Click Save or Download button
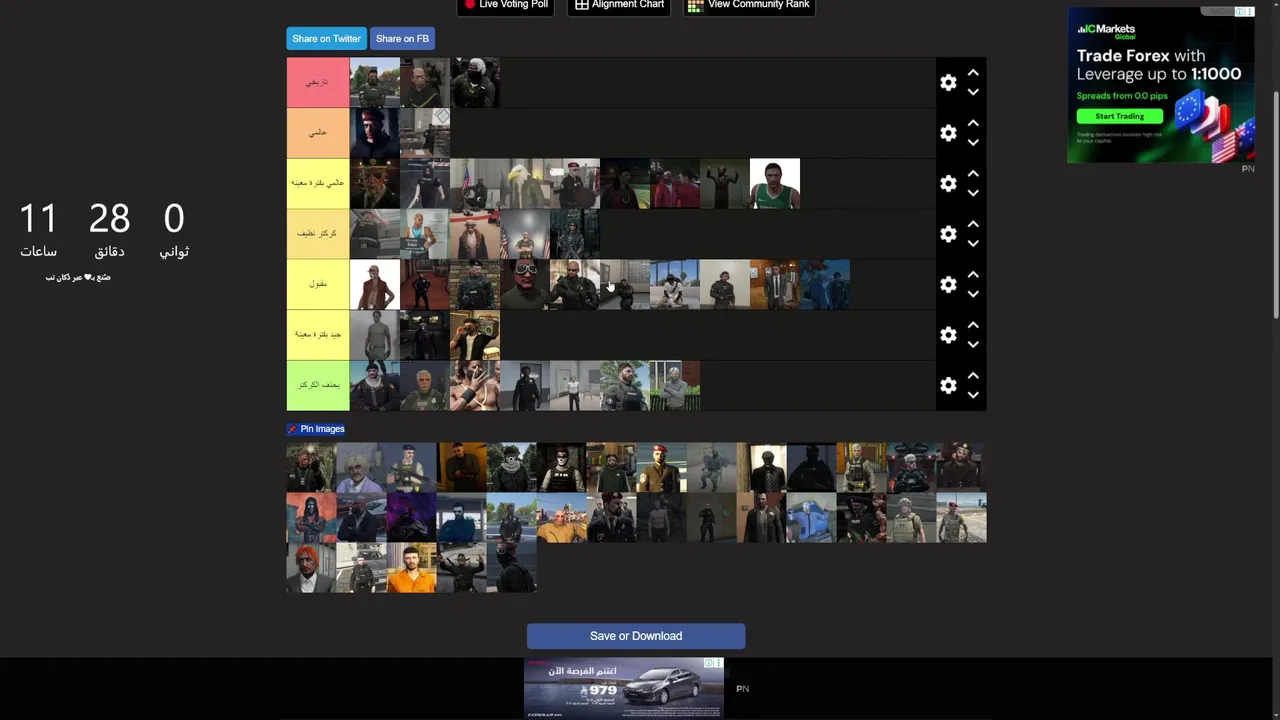This screenshot has width=1280, height=720. 636,636
